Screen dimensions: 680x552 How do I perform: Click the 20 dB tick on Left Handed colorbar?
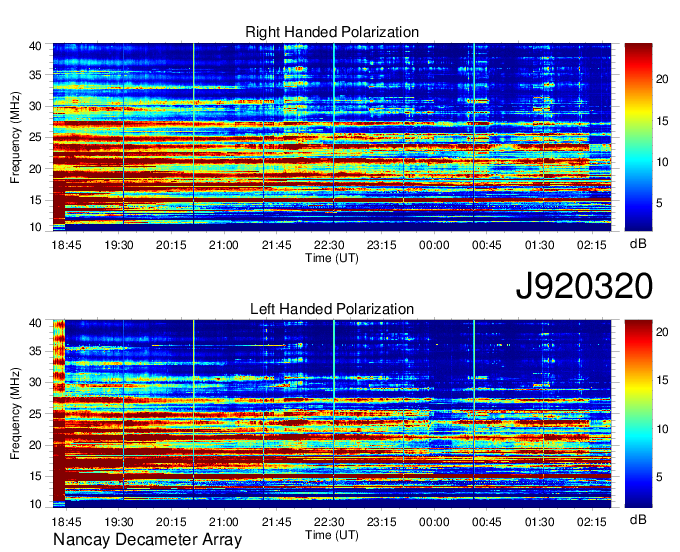tap(662, 332)
